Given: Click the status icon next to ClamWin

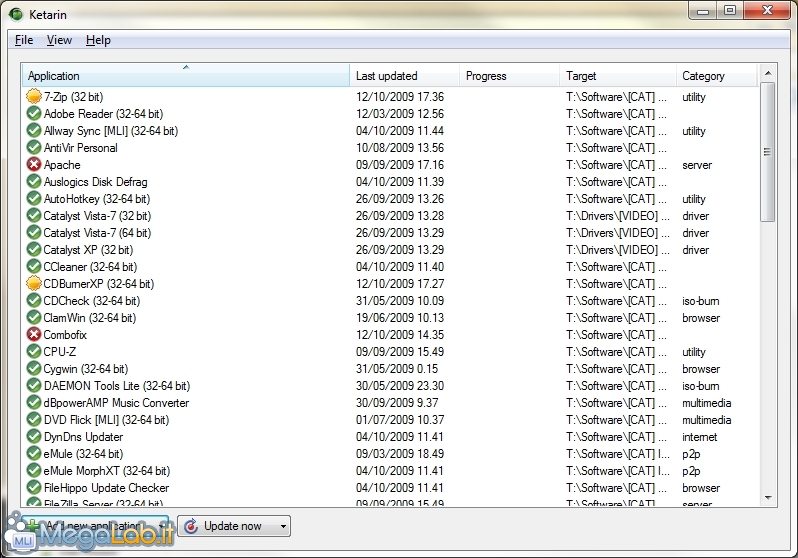Looking at the screenshot, I should pos(34,318).
